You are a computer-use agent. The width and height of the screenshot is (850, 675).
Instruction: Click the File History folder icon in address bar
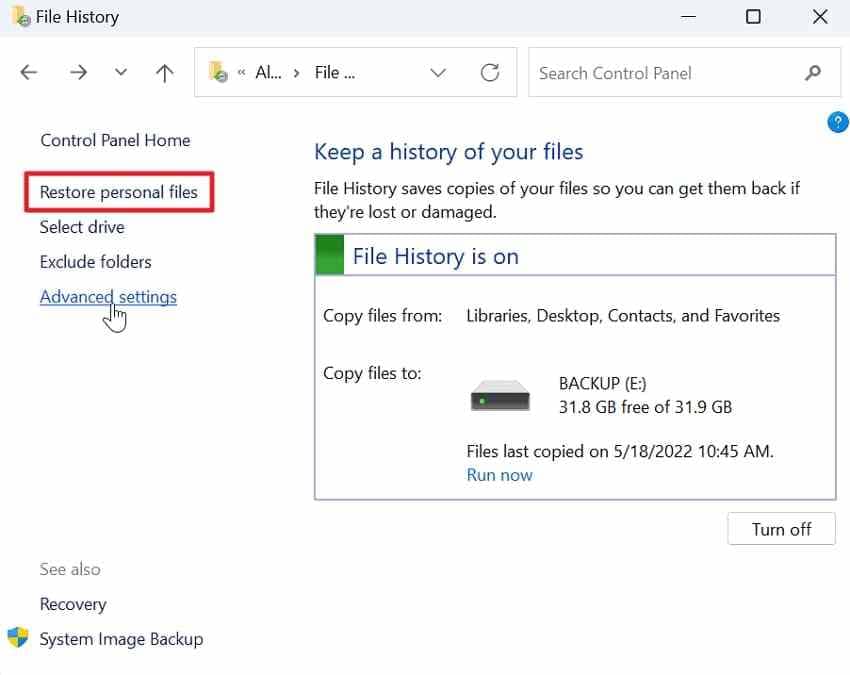pyautogui.click(x=218, y=72)
